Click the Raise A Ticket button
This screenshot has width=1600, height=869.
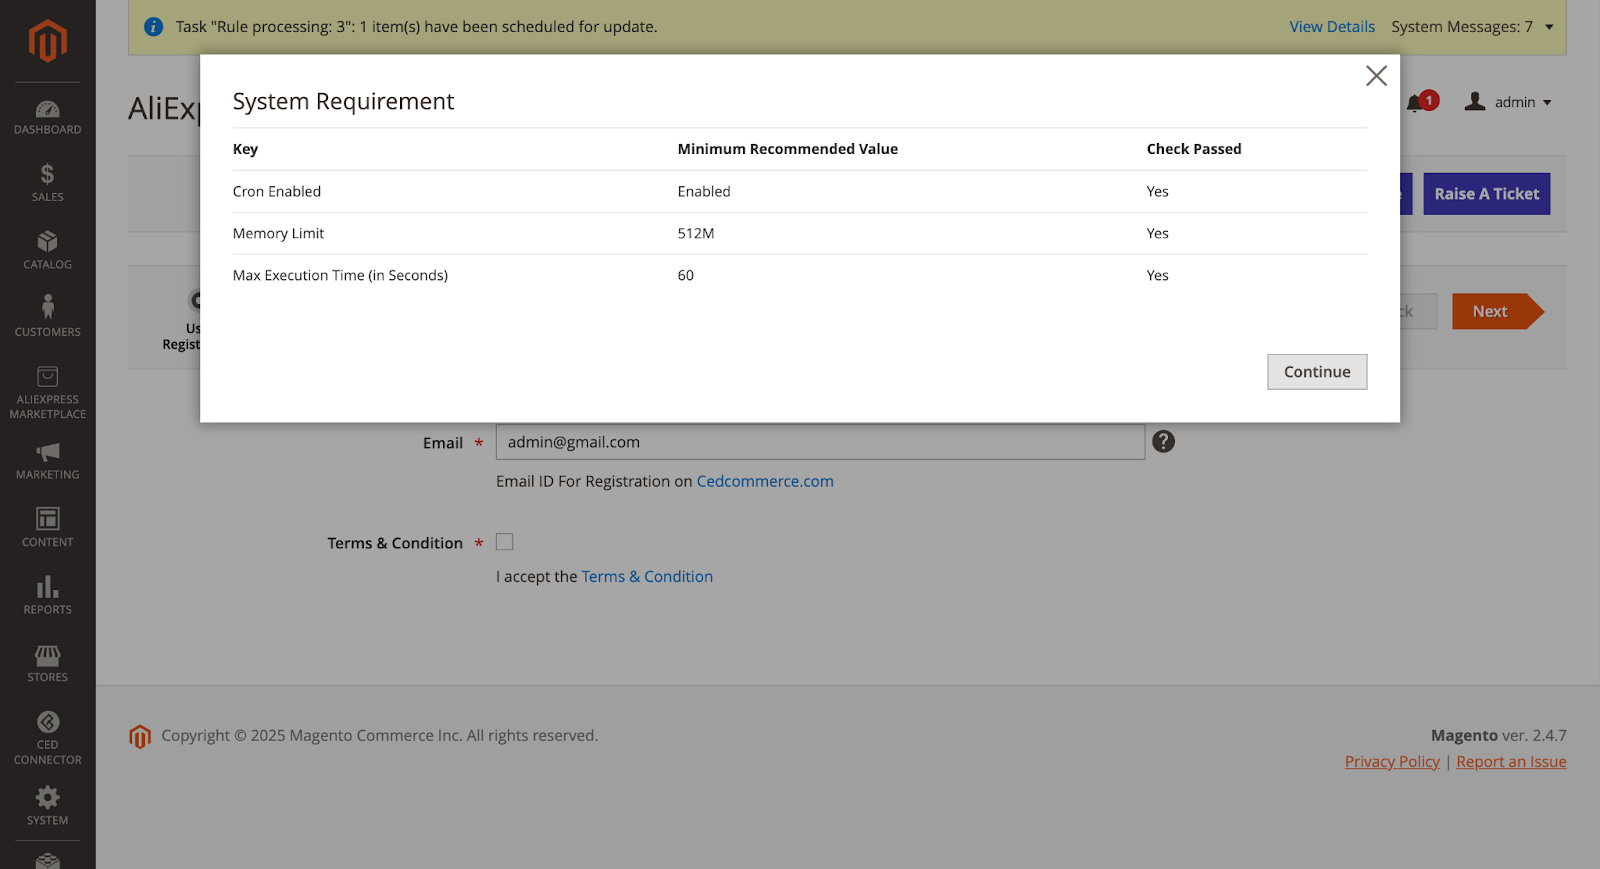click(1486, 194)
